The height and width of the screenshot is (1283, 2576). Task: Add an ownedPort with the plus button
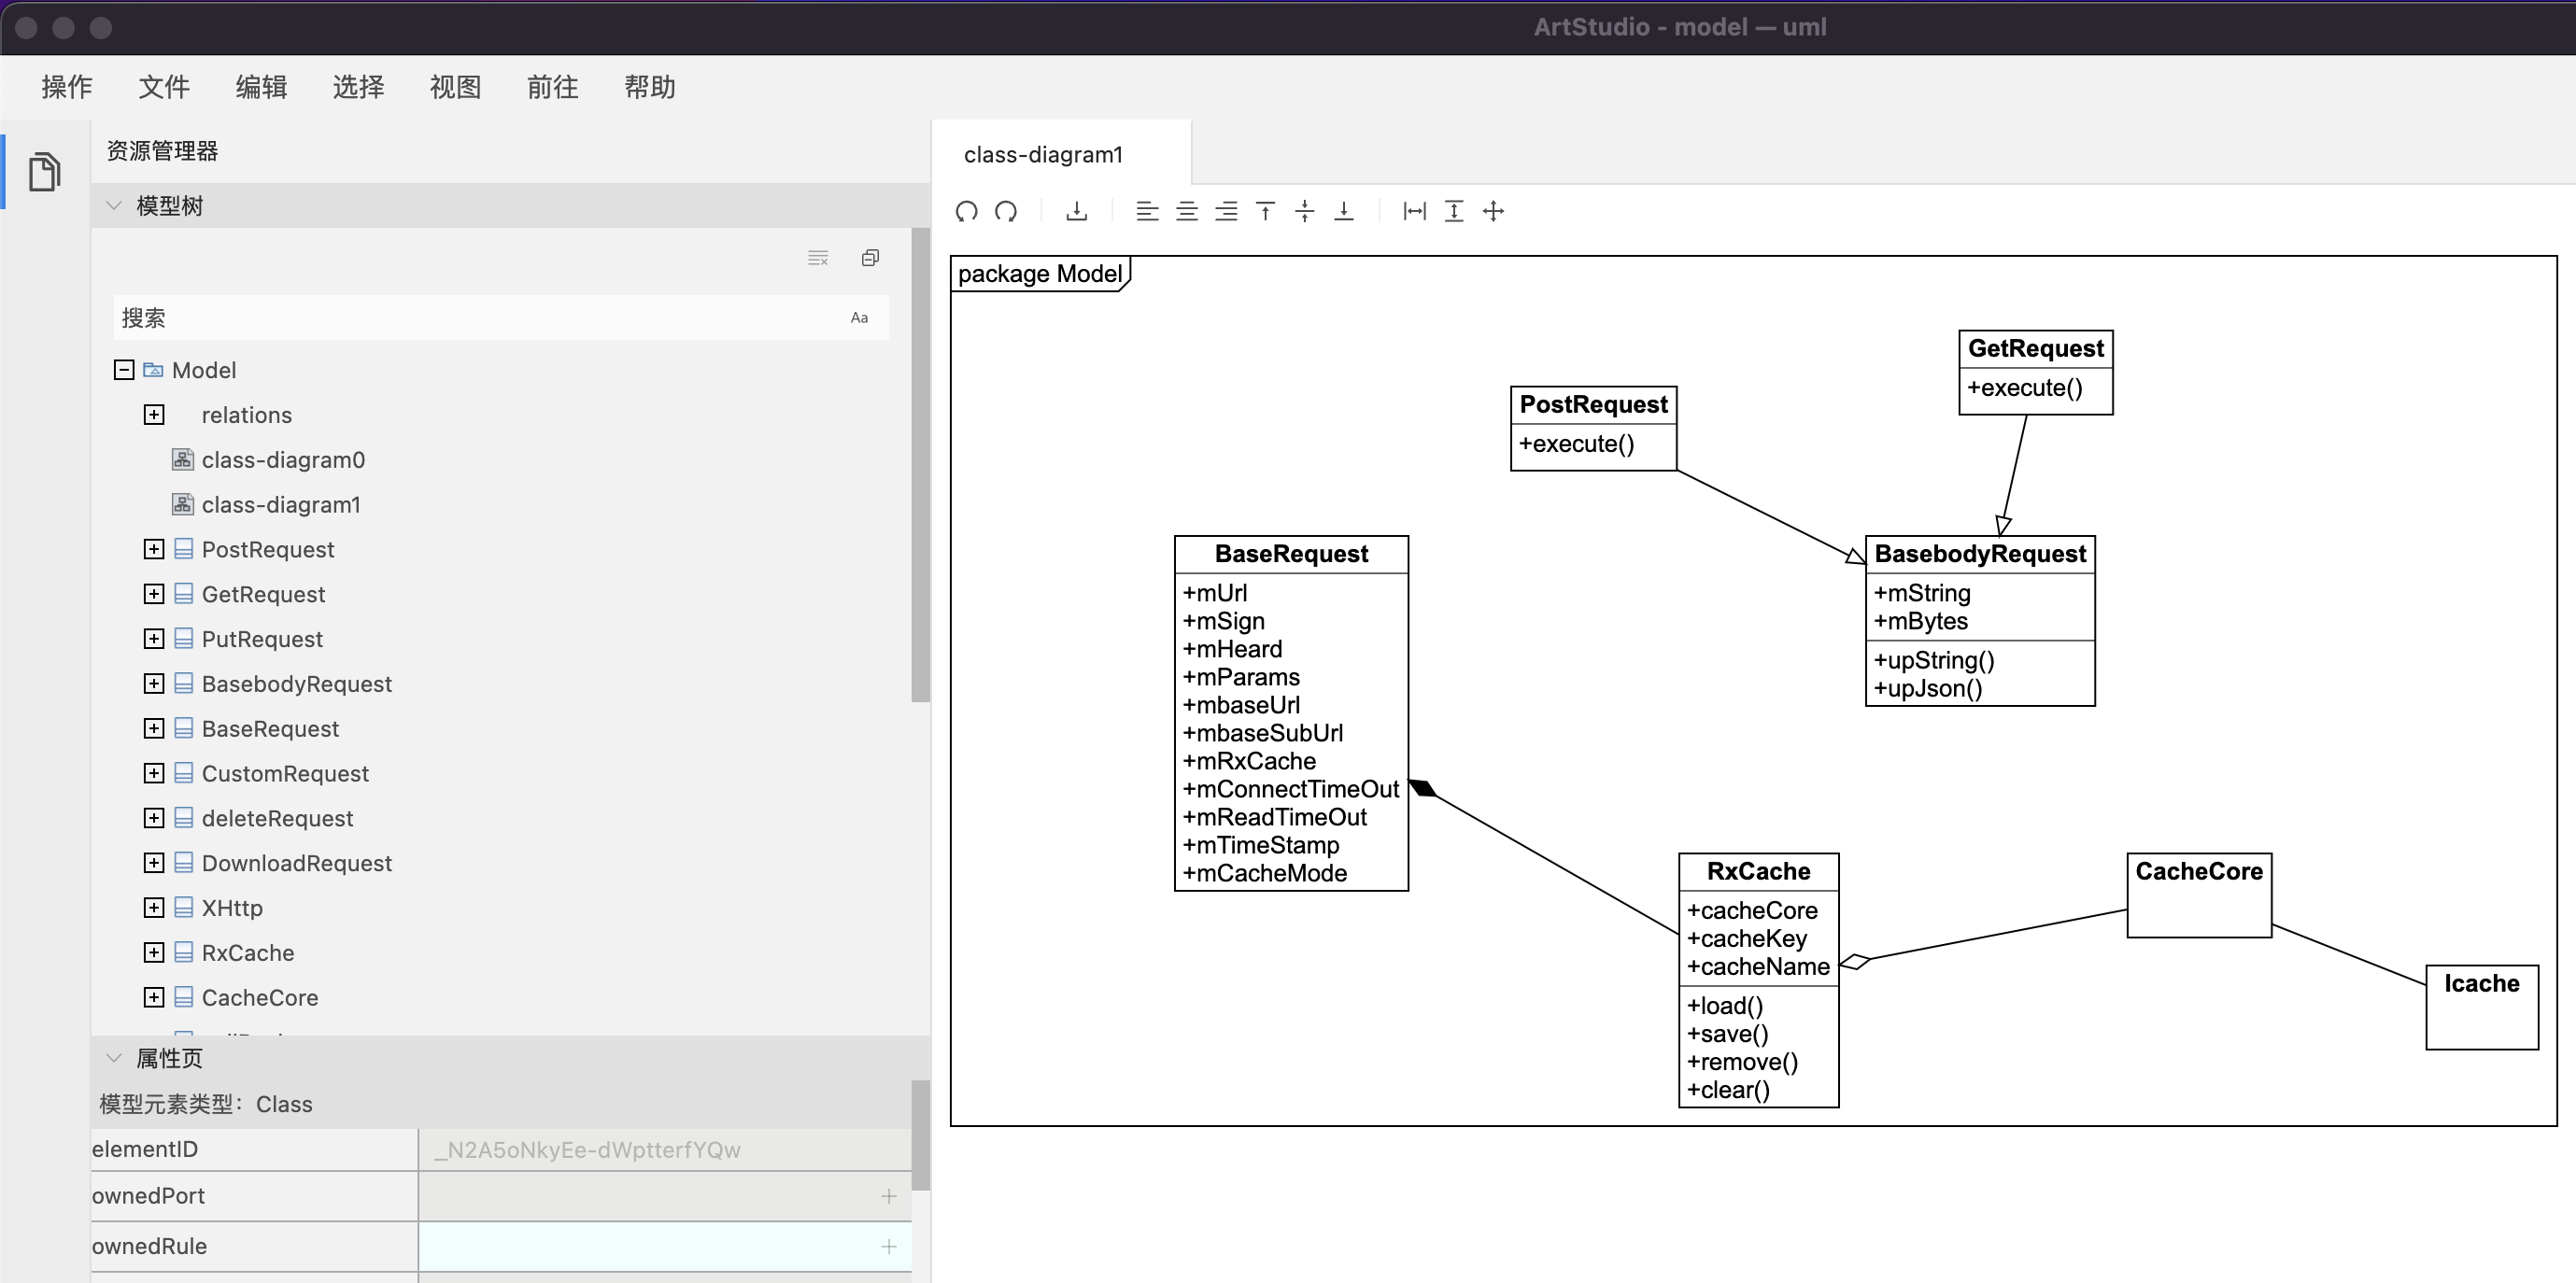(888, 1196)
